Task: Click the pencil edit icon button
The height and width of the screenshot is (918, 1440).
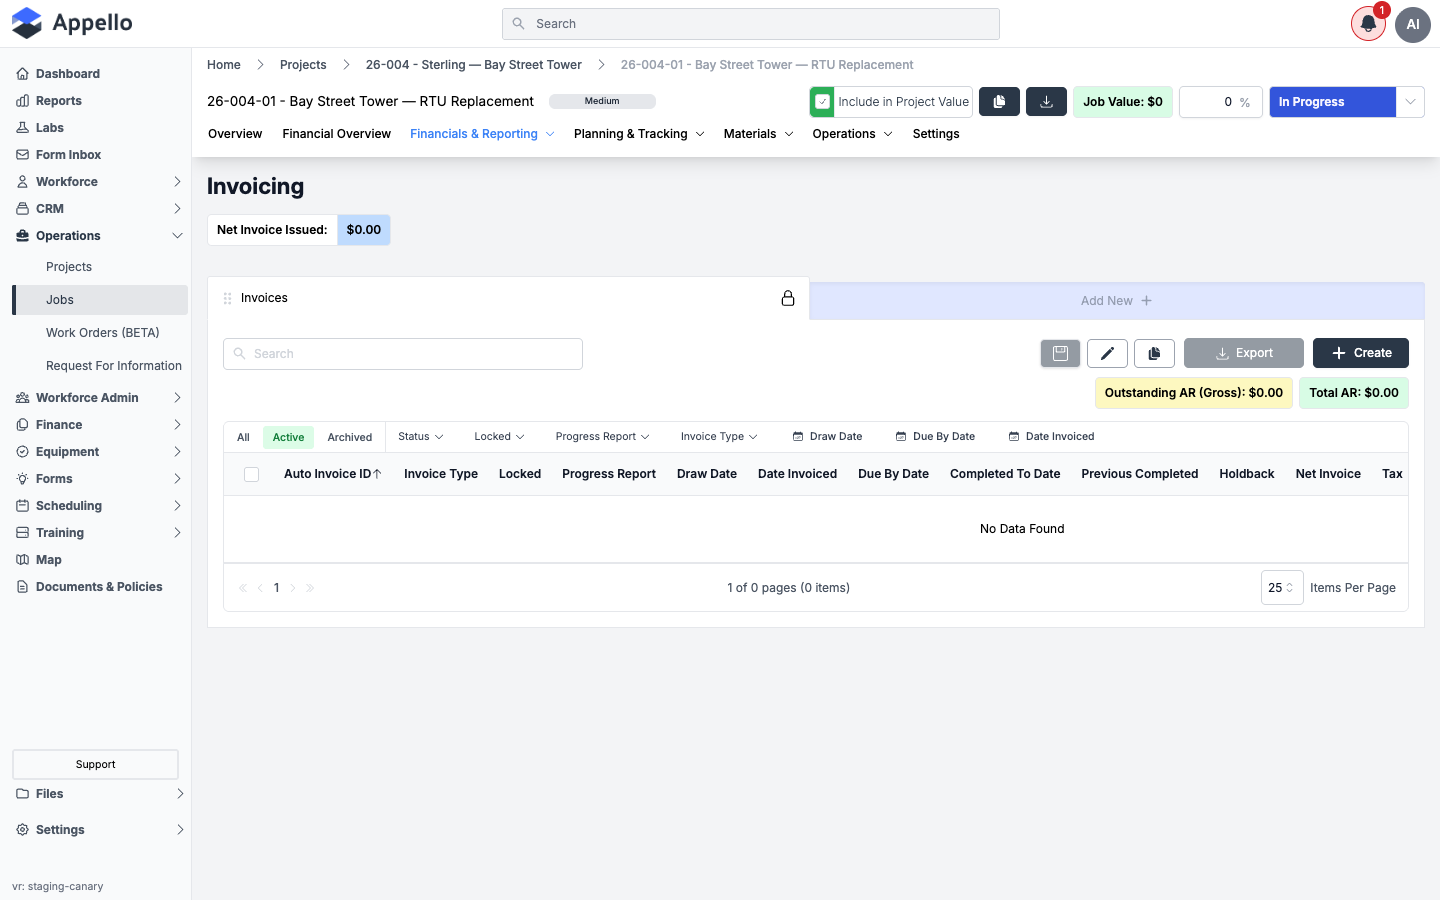Action: (x=1107, y=353)
